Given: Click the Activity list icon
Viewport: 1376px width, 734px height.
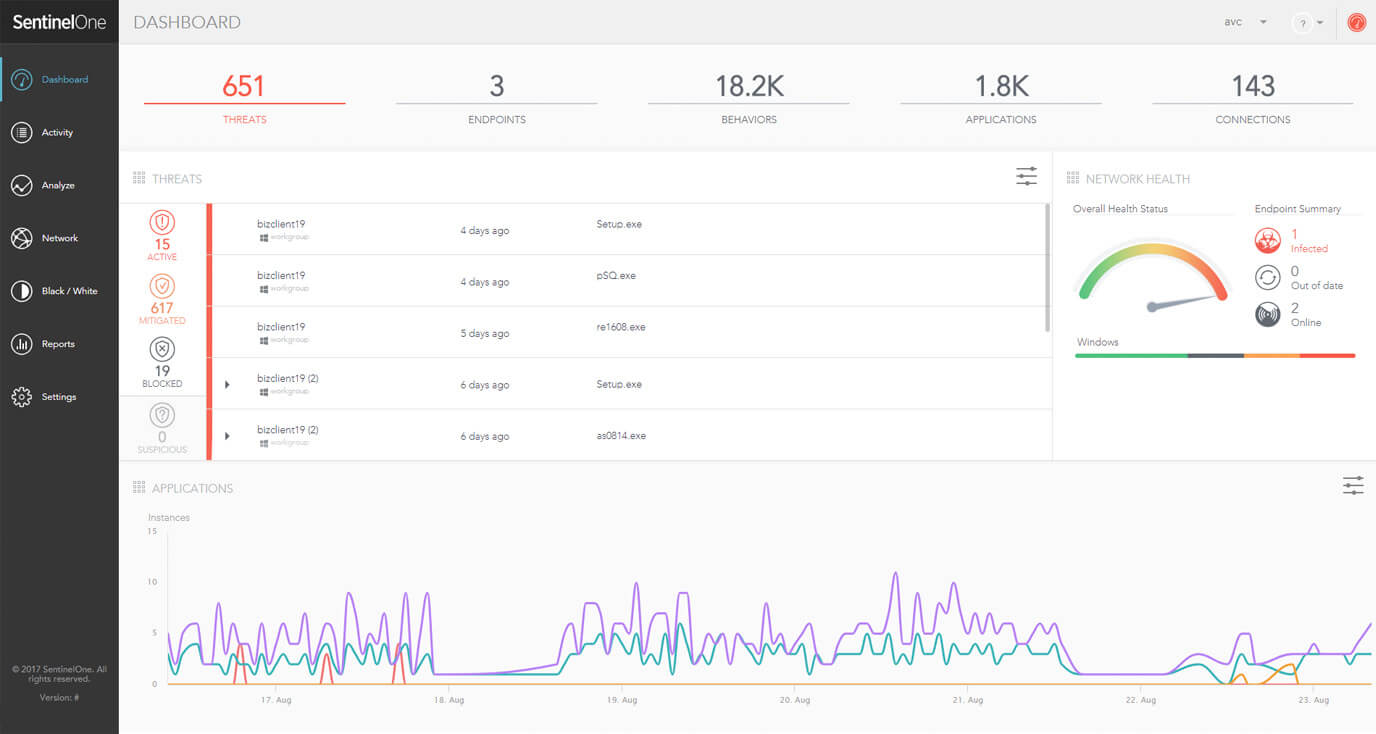Looking at the screenshot, I should [21, 132].
